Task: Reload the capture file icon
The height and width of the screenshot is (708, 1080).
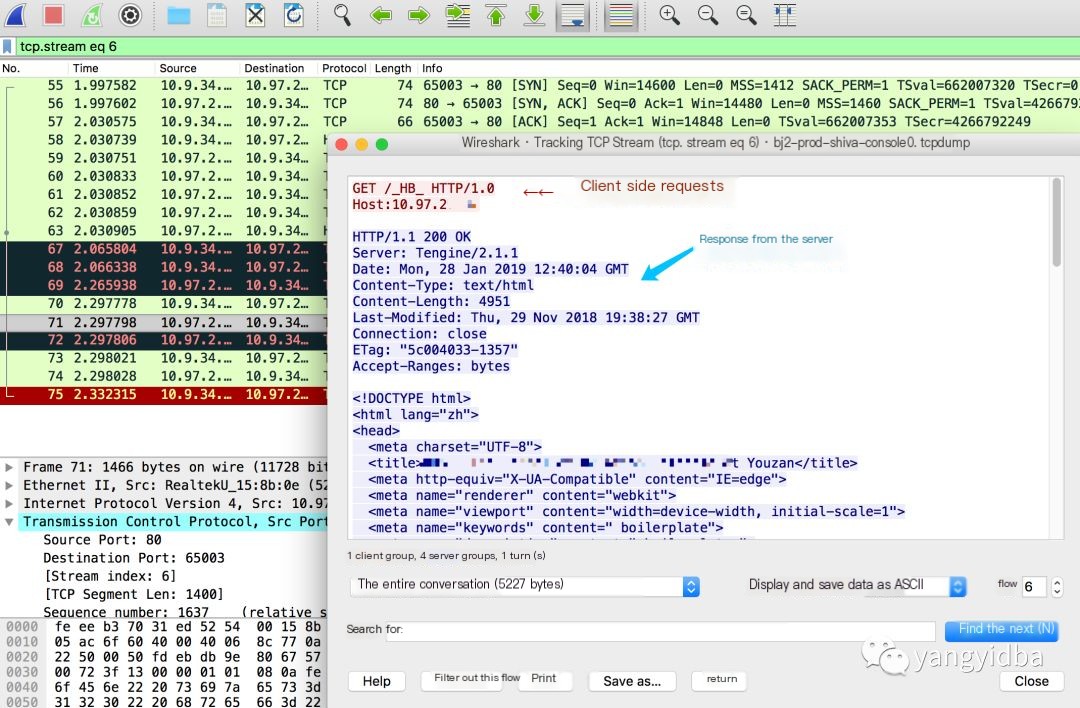Action: (x=294, y=14)
